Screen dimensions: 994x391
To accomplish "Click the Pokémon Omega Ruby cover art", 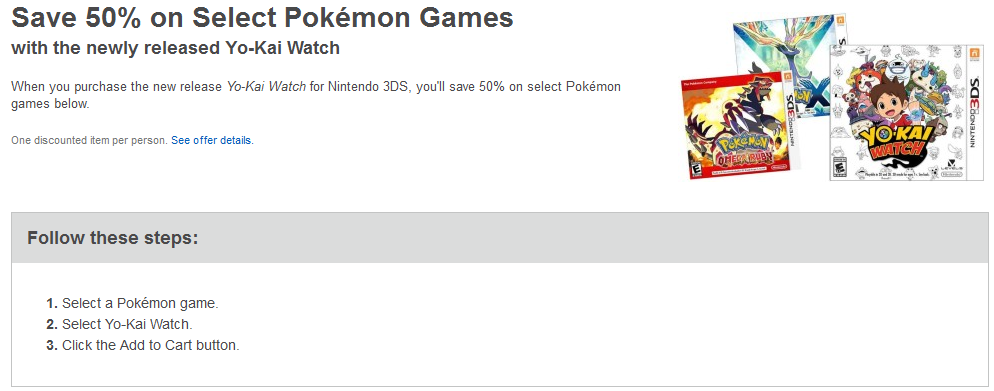I will click(739, 126).
